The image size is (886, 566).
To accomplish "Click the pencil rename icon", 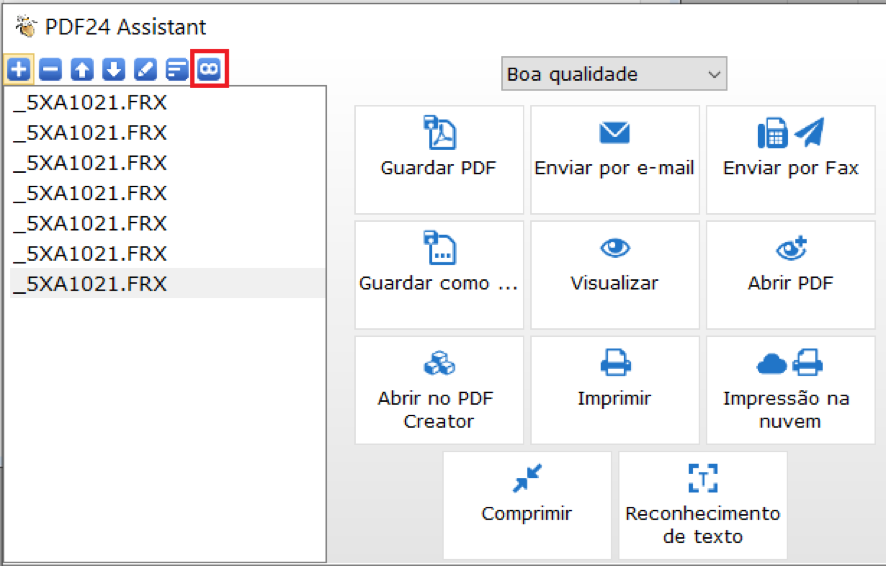I will click(x=145, y=69).
